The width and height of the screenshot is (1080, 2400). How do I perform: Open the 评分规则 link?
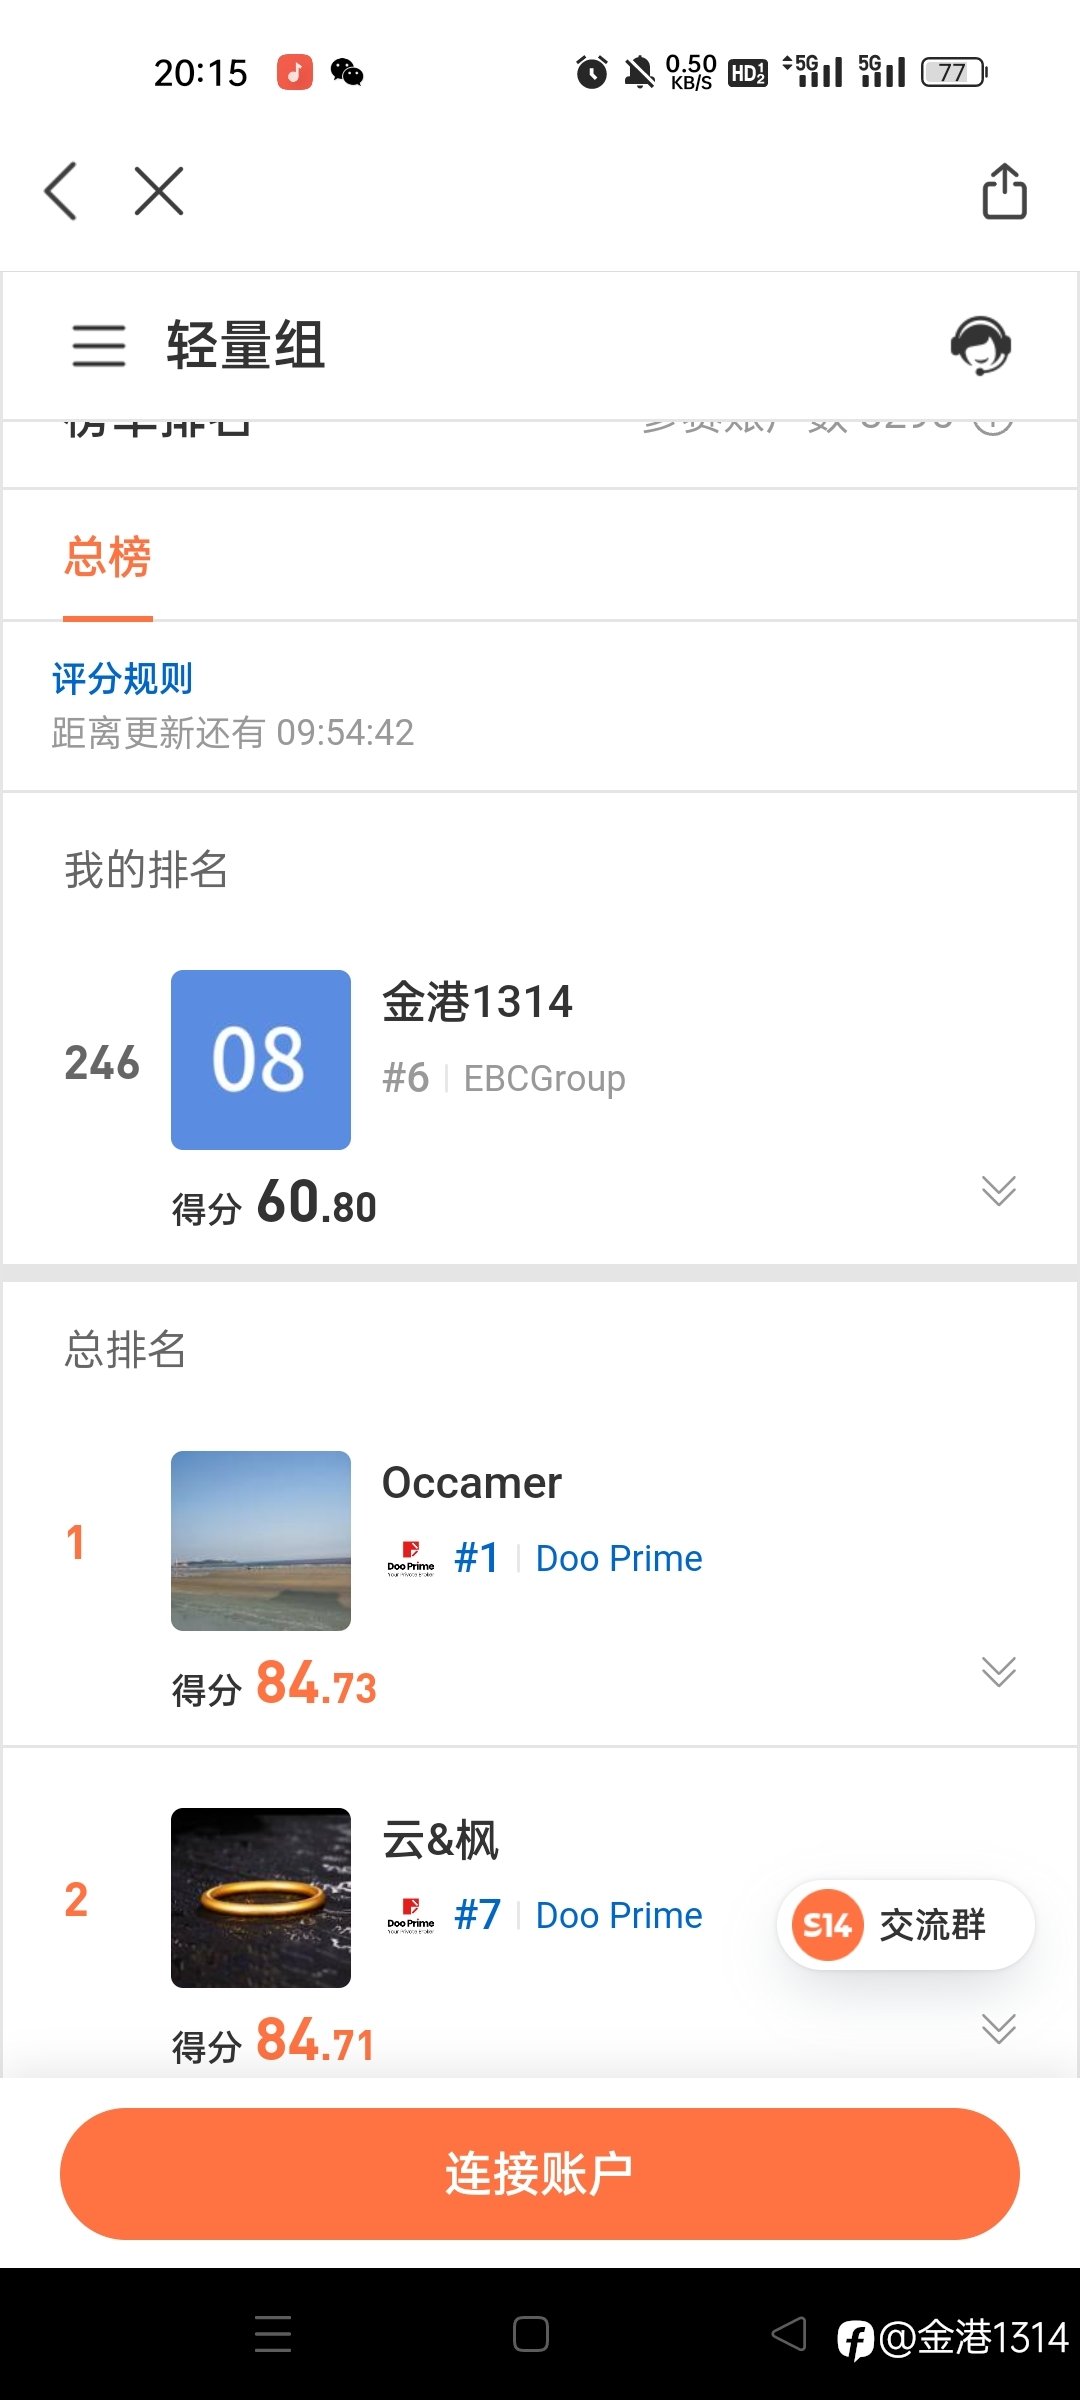pyautogui.click(x=122, y=679)
